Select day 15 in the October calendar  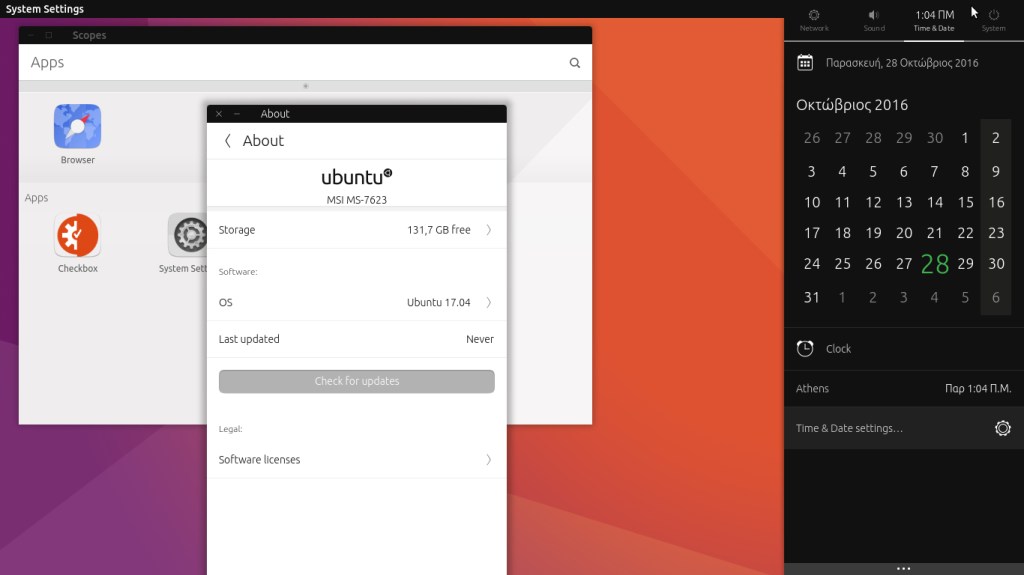point(965,202)
